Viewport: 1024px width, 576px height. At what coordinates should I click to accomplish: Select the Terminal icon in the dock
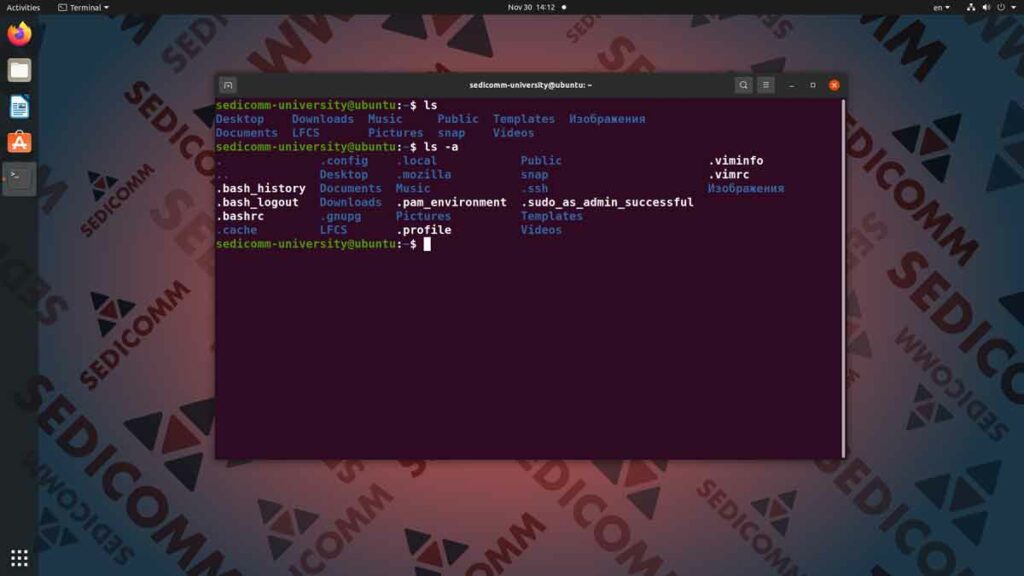[x=19, y=178]
